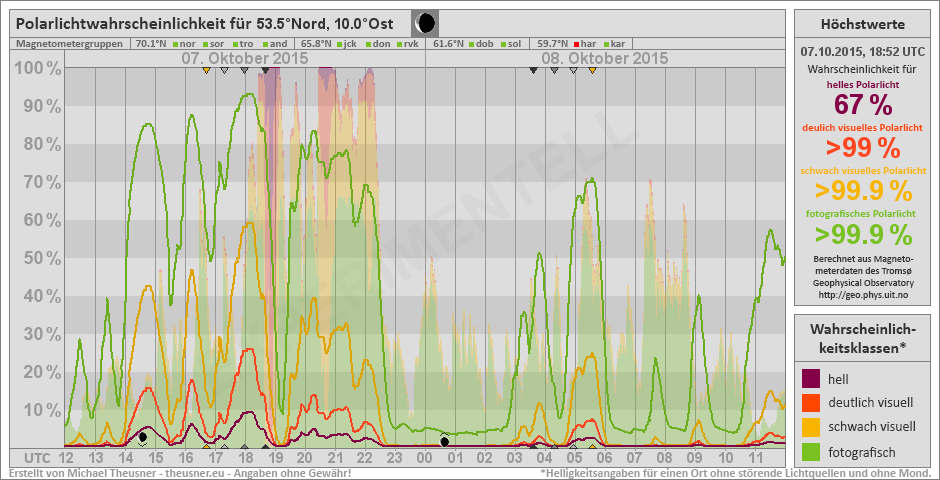Viewport: 940px width, 480px height.
Task: Click the black moon marker near 14 UTC
Action: click(x=143, y=437)
